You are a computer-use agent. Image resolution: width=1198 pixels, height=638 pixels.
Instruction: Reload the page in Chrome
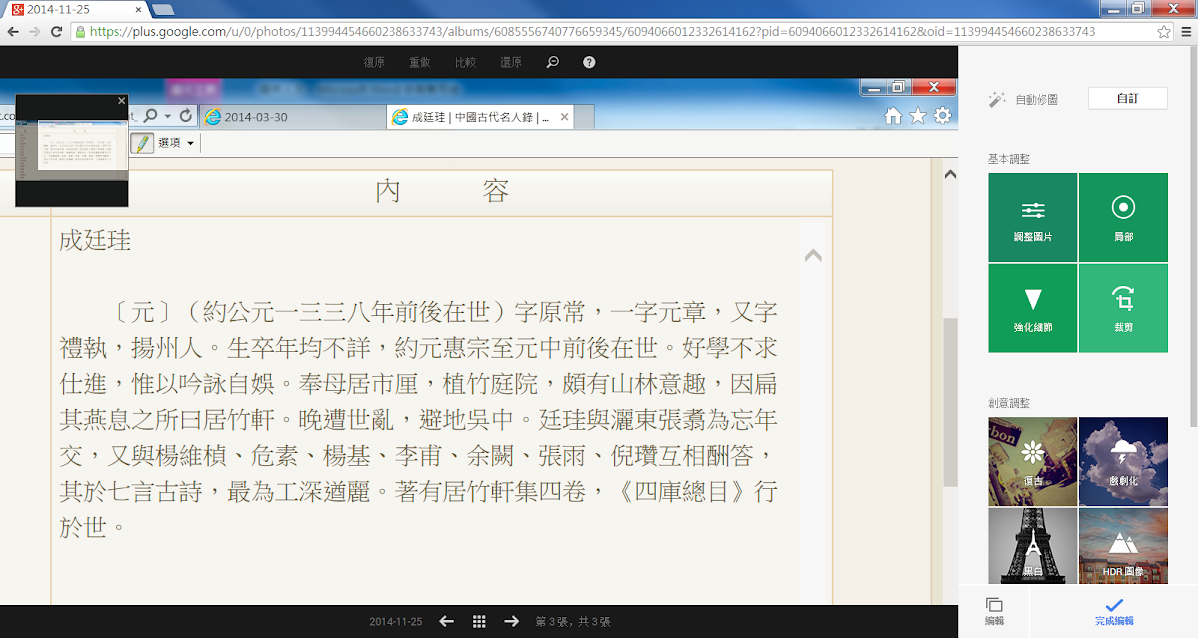pyautogui.click(x=57, y=31)
